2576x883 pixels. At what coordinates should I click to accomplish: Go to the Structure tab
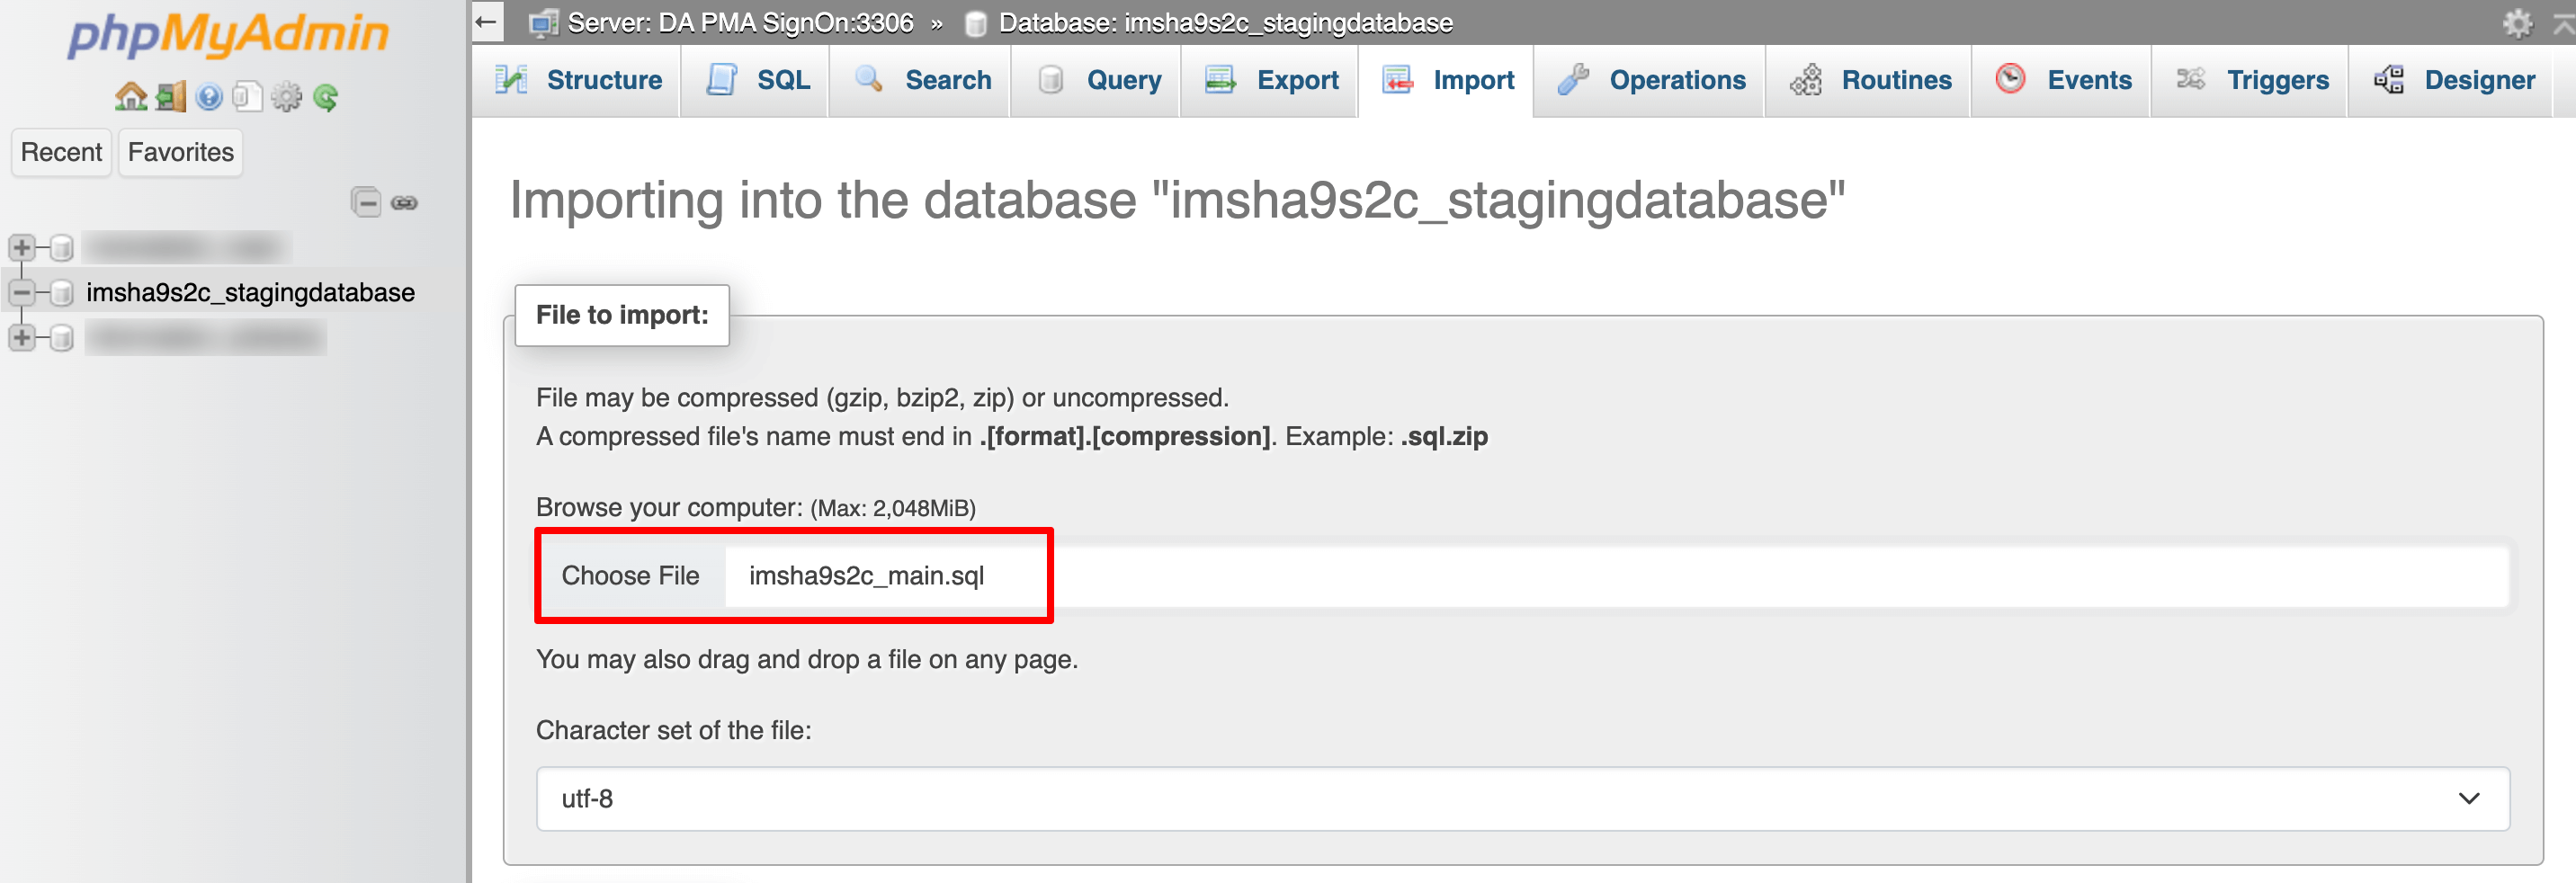[x=580, y=80]
